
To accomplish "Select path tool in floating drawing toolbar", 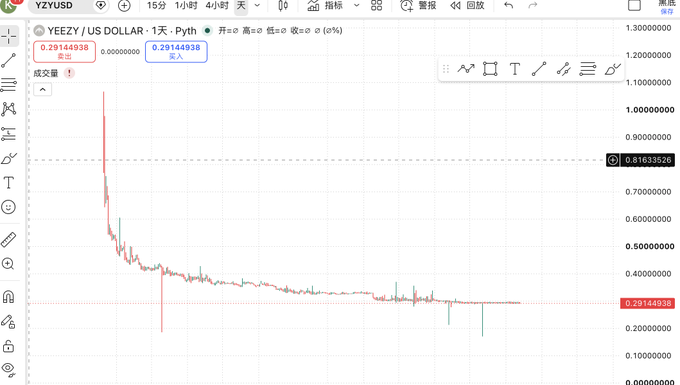I will coord(466,69).
